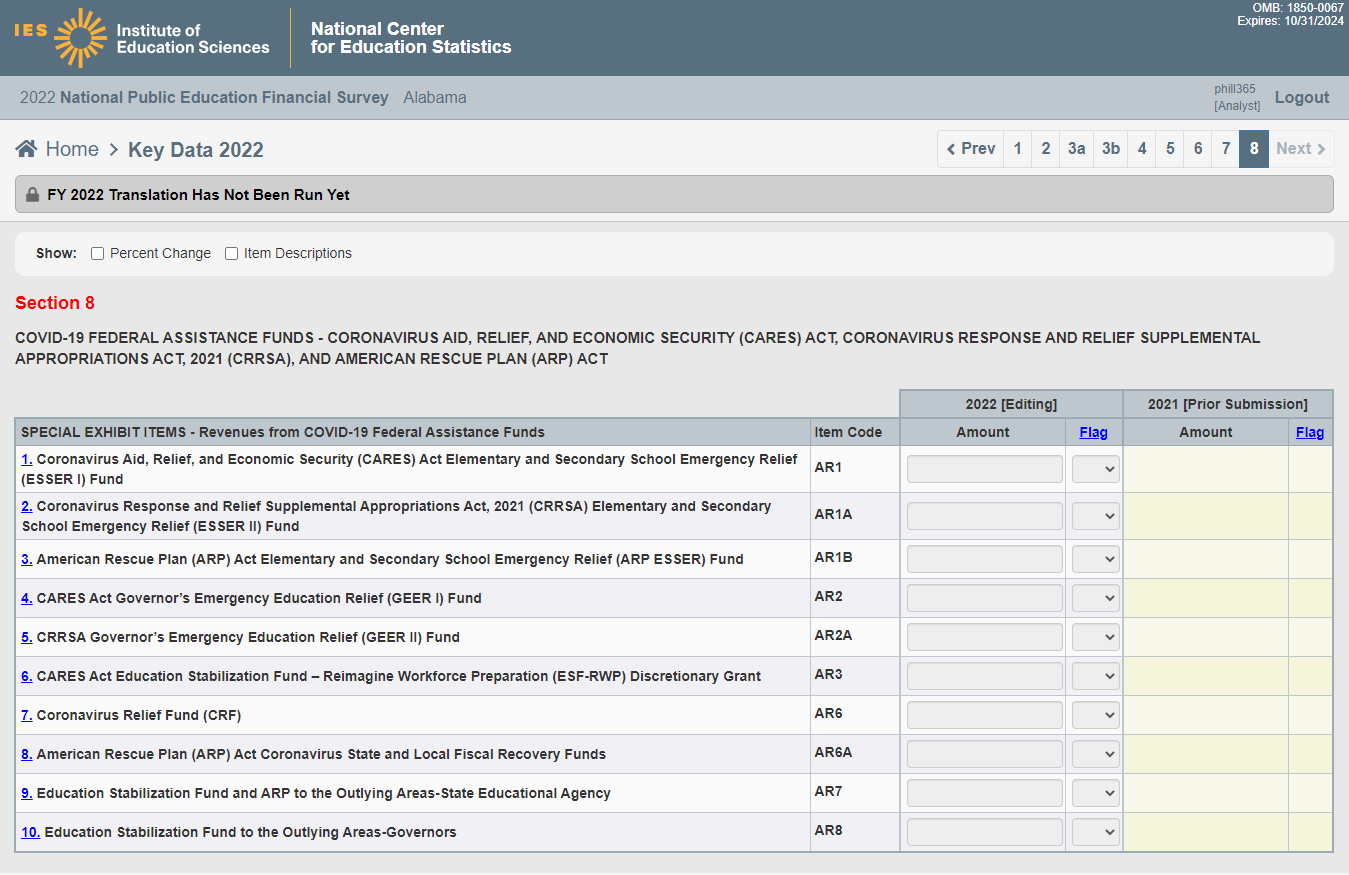The width and height of the screenshot is (1349, 875).
Task: Select page 1 in pagination
Action: point(1017,149)
